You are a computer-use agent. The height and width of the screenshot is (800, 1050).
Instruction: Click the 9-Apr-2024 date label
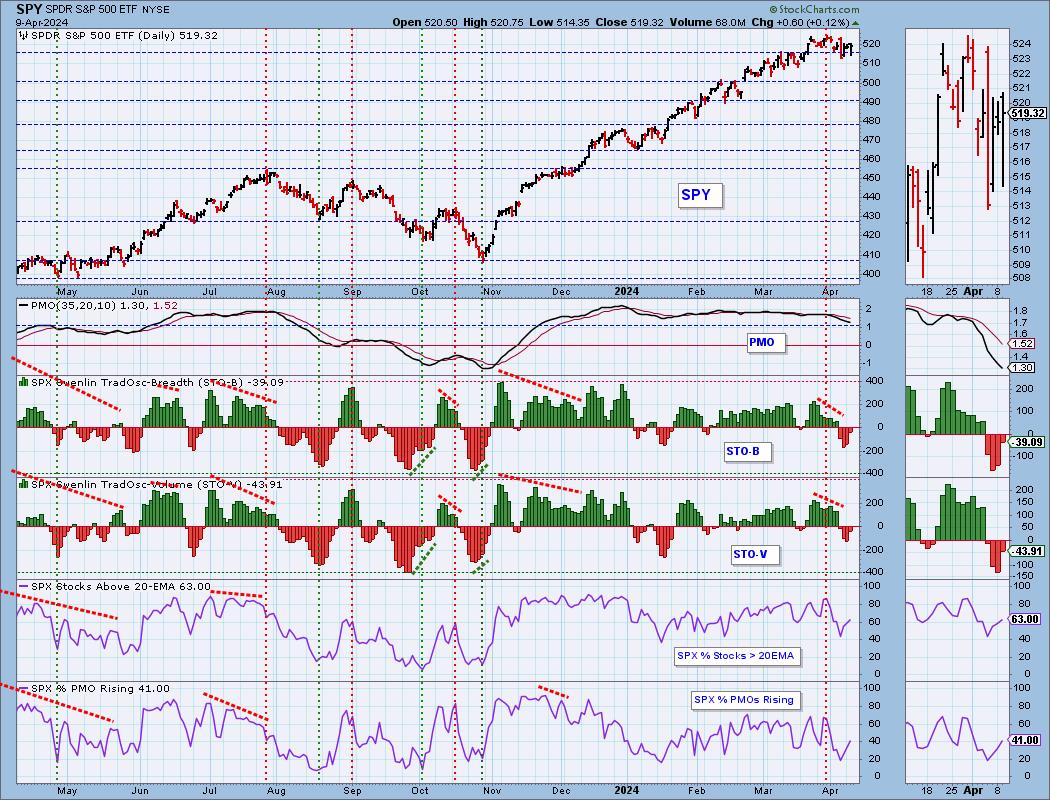[x=43, y=22]
